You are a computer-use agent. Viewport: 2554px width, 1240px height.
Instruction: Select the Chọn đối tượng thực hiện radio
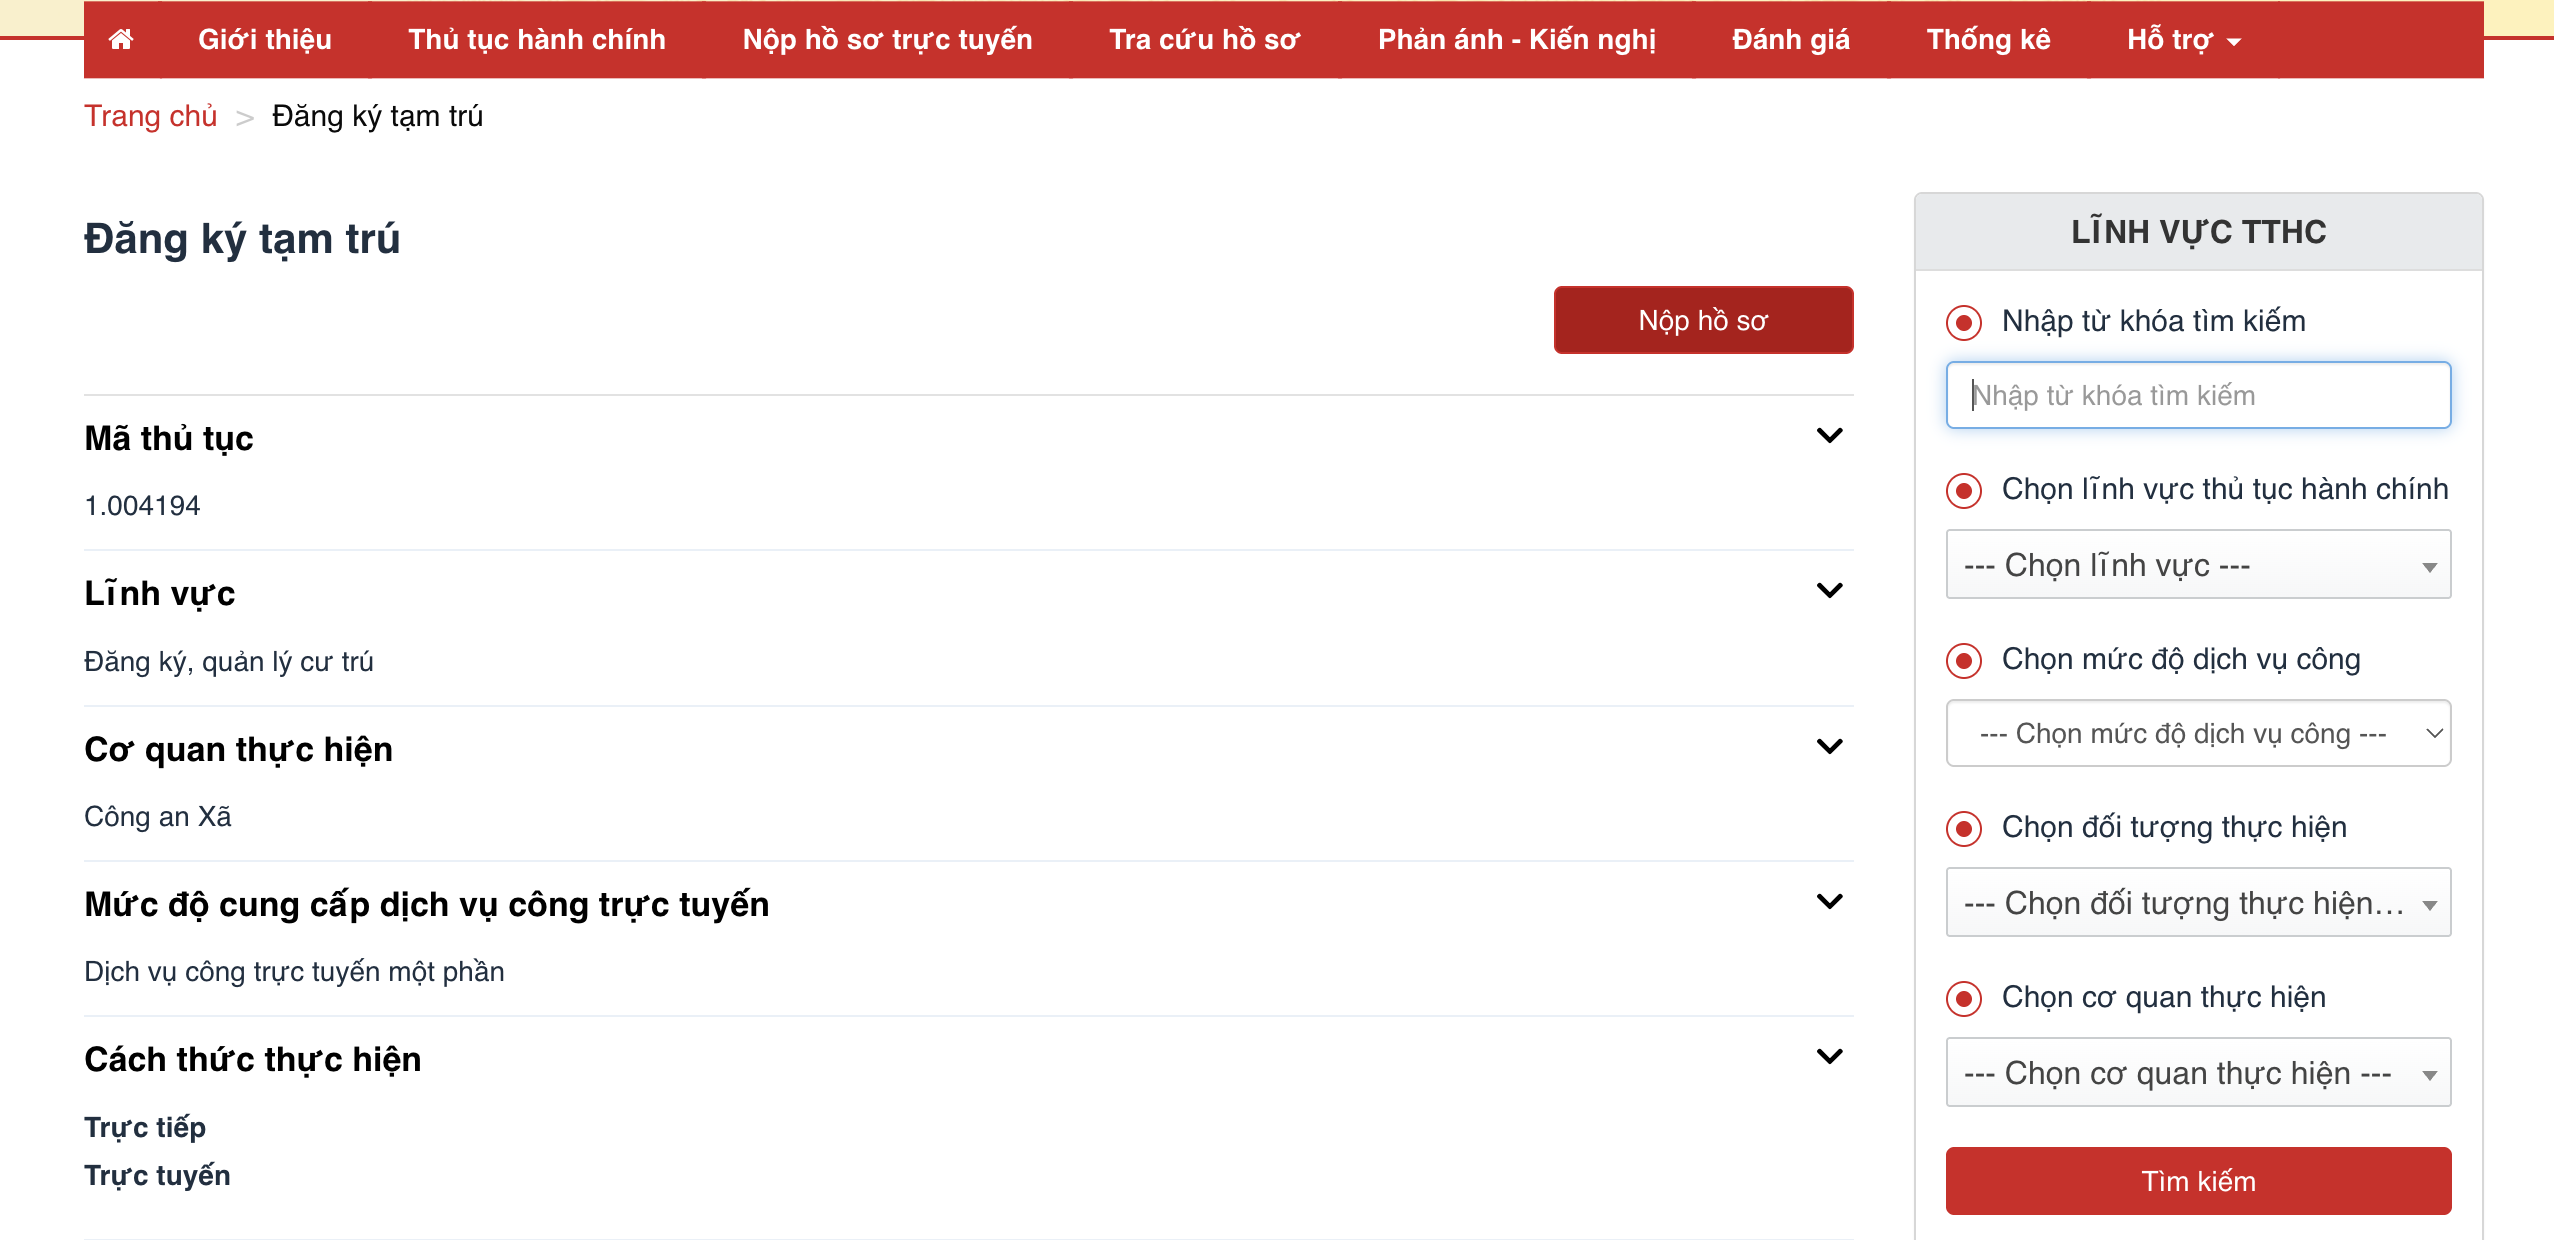1964,829
